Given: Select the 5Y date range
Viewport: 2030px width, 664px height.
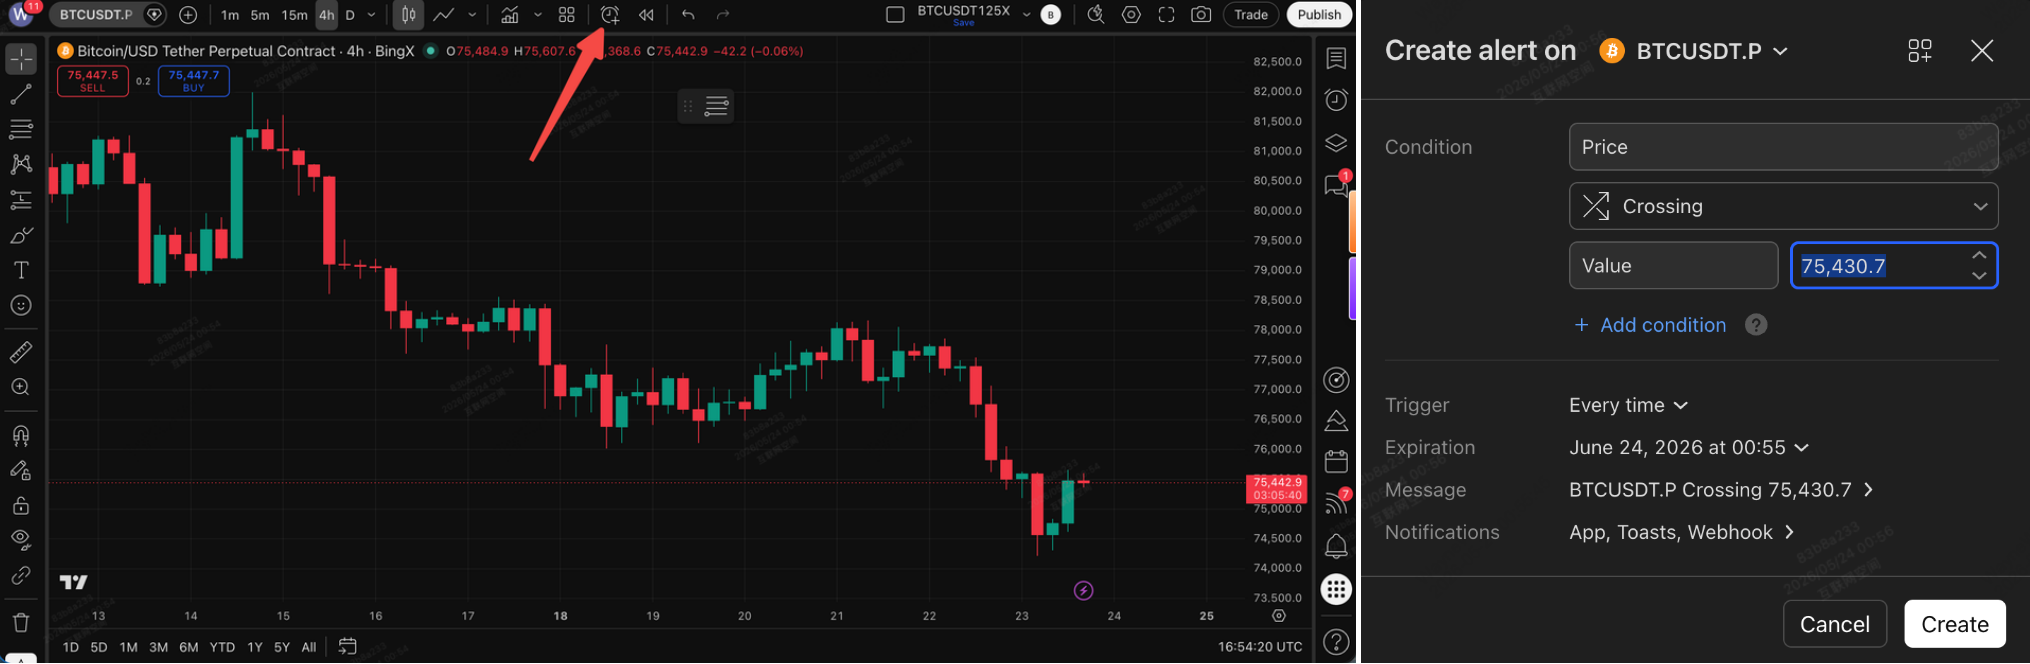Looking at the screenshot, I should [x=282, y=647].
